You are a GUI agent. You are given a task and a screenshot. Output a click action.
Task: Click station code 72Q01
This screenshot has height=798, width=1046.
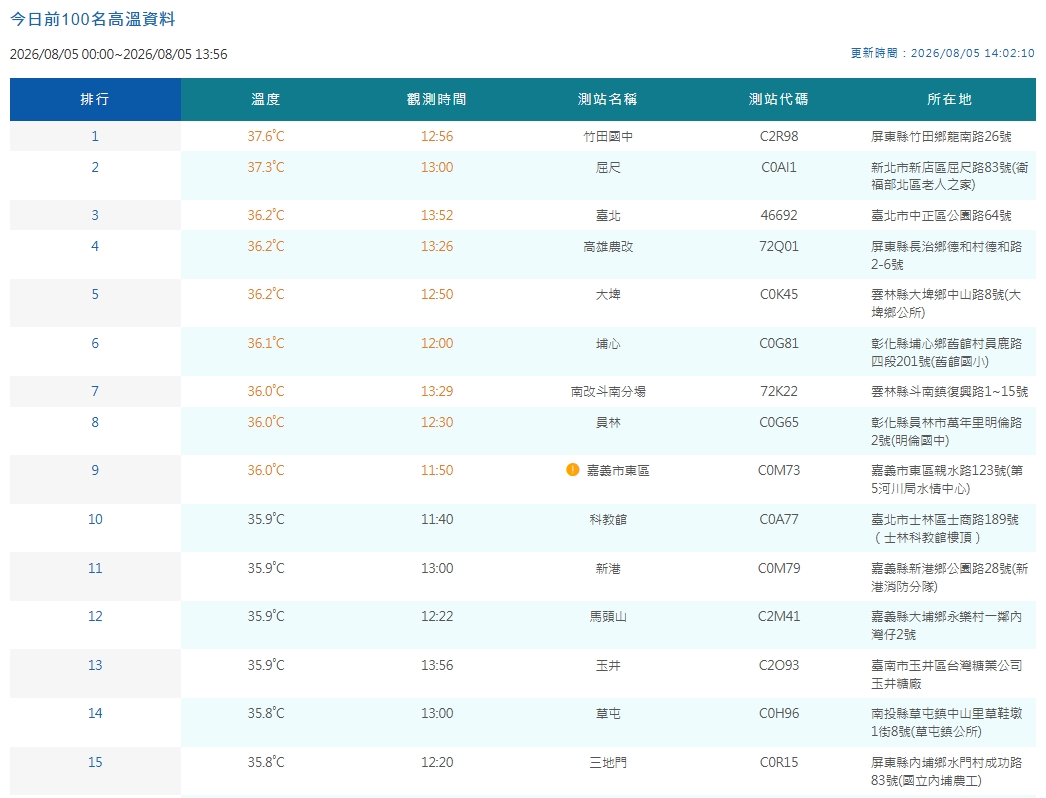coord(778,246)
